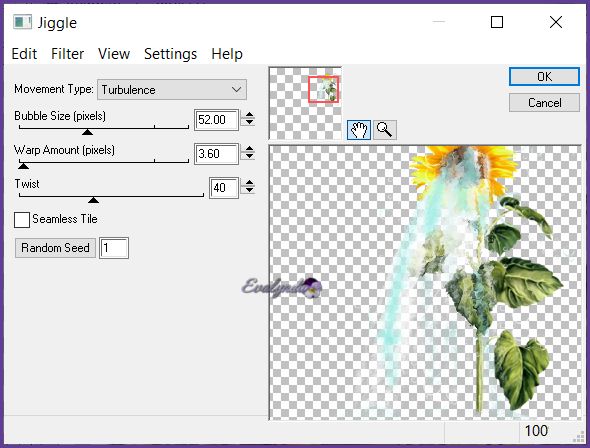590x448 pixels.
Task: Decrease Bubble Size with down arrow
Action: (x=249, y=123)
